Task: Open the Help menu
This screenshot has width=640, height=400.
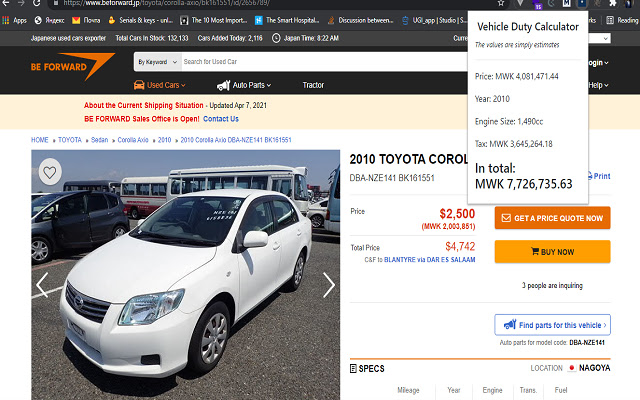Action: [599, 85]
